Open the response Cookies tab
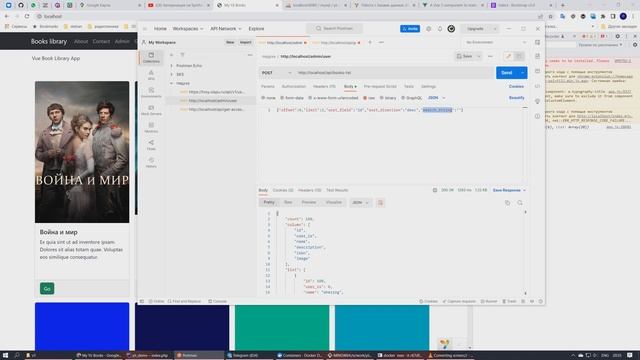640x360 pixels. pos(283,190)
